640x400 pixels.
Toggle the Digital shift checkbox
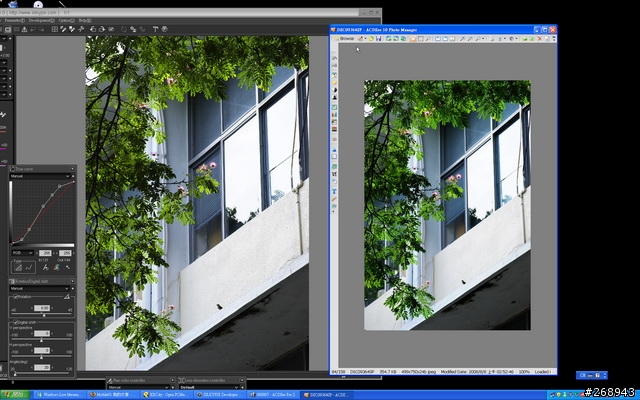point(16,322)
